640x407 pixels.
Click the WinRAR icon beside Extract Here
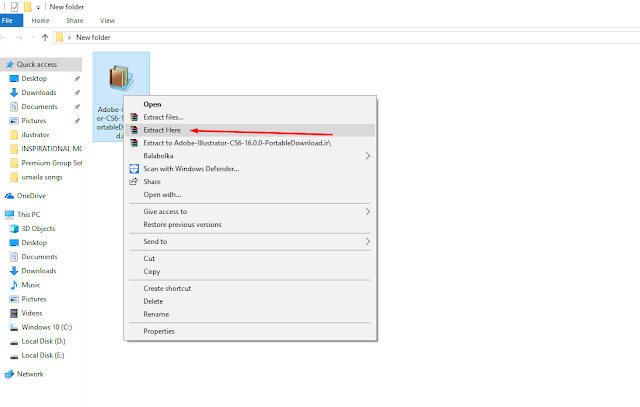[133, 130]
